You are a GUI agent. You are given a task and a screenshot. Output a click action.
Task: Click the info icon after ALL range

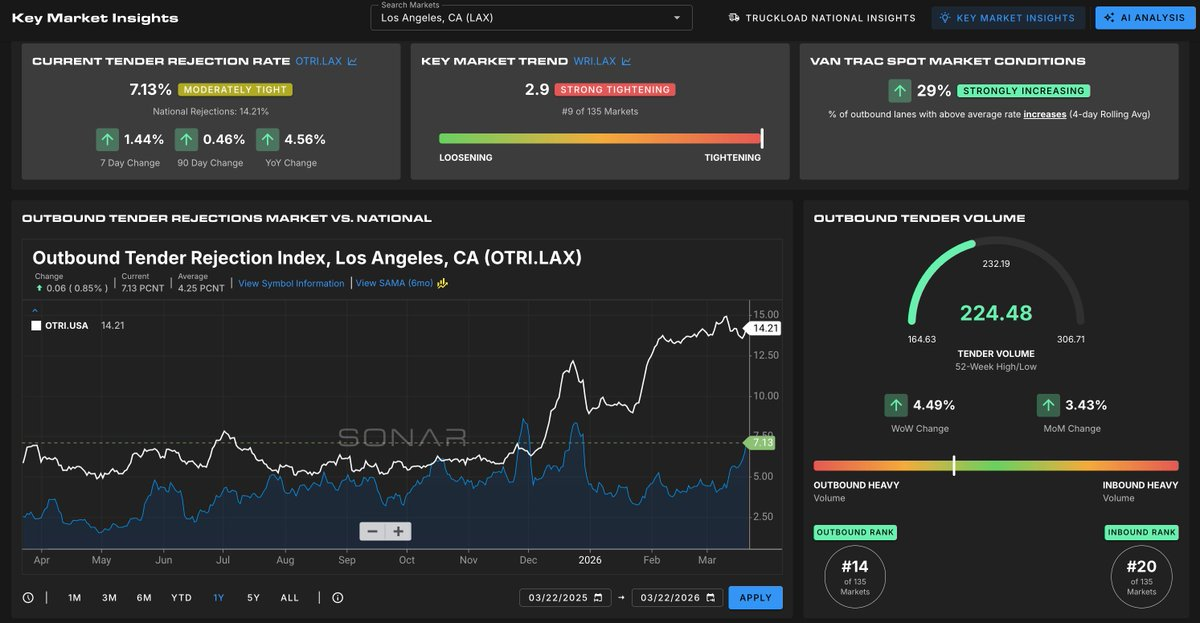(337, 598)
